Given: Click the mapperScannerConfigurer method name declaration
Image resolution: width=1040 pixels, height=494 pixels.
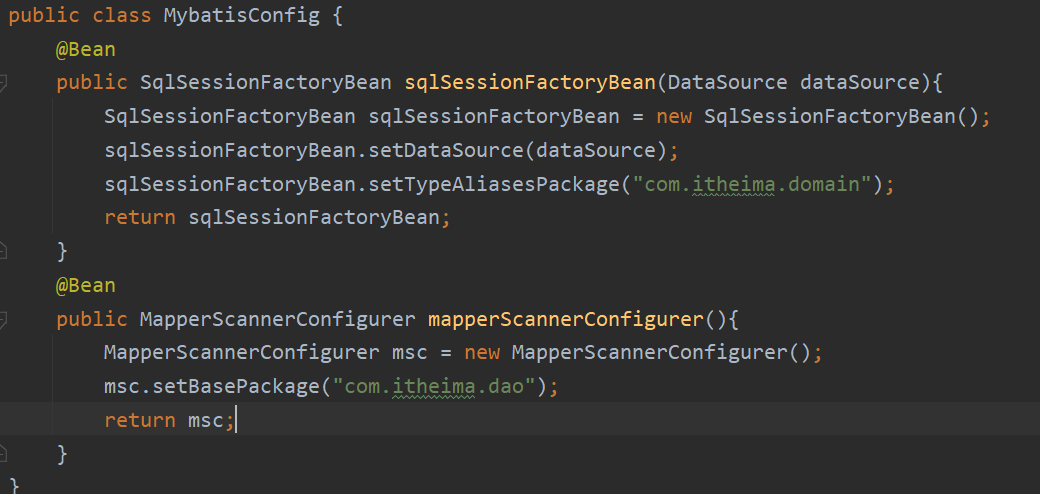Looking at the screenshot, I should [565, 319].
